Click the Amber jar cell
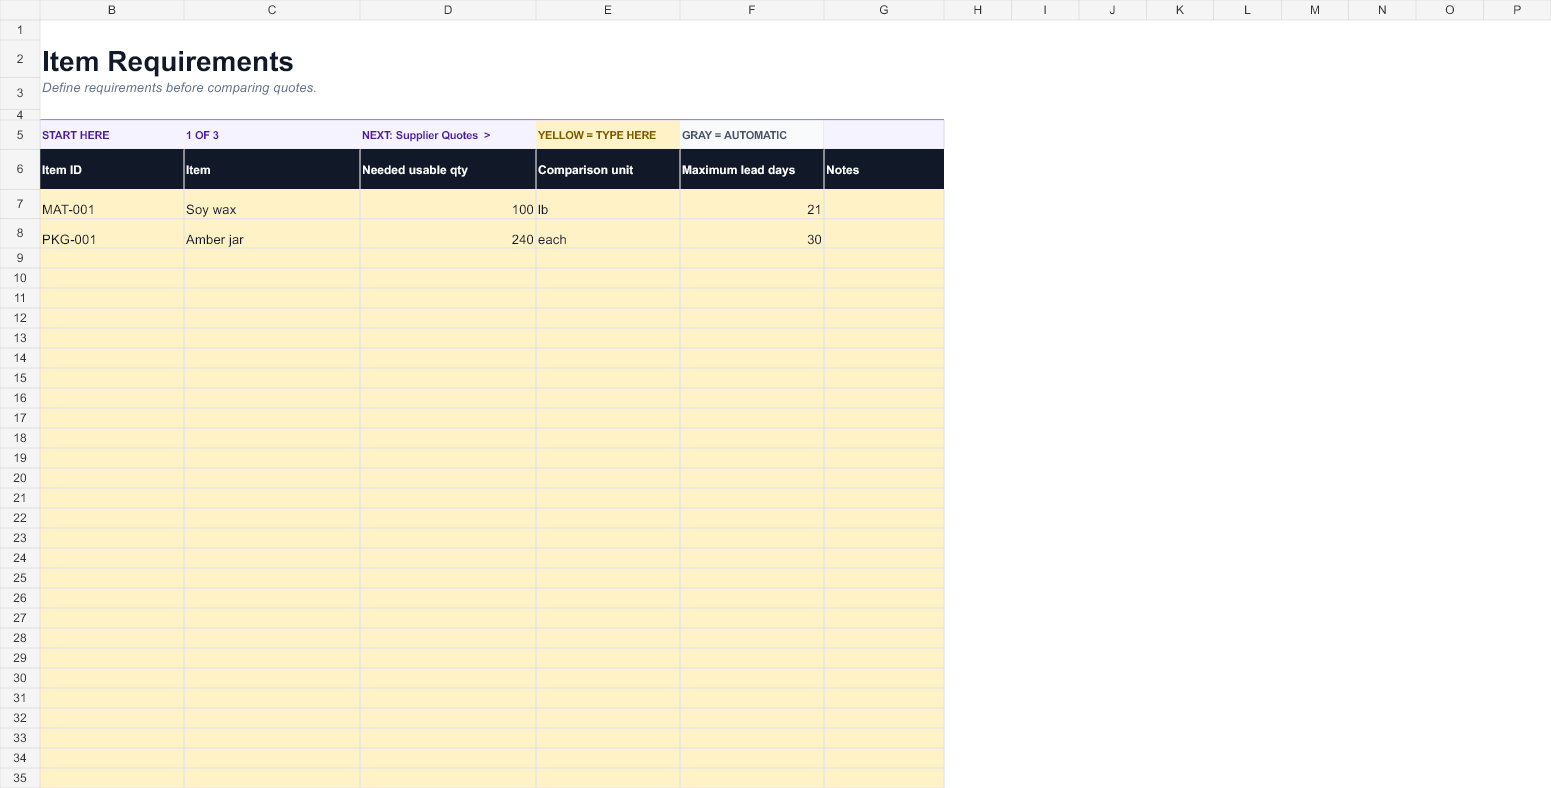This screenshot has width=1551, height=788. click(272, 234)
